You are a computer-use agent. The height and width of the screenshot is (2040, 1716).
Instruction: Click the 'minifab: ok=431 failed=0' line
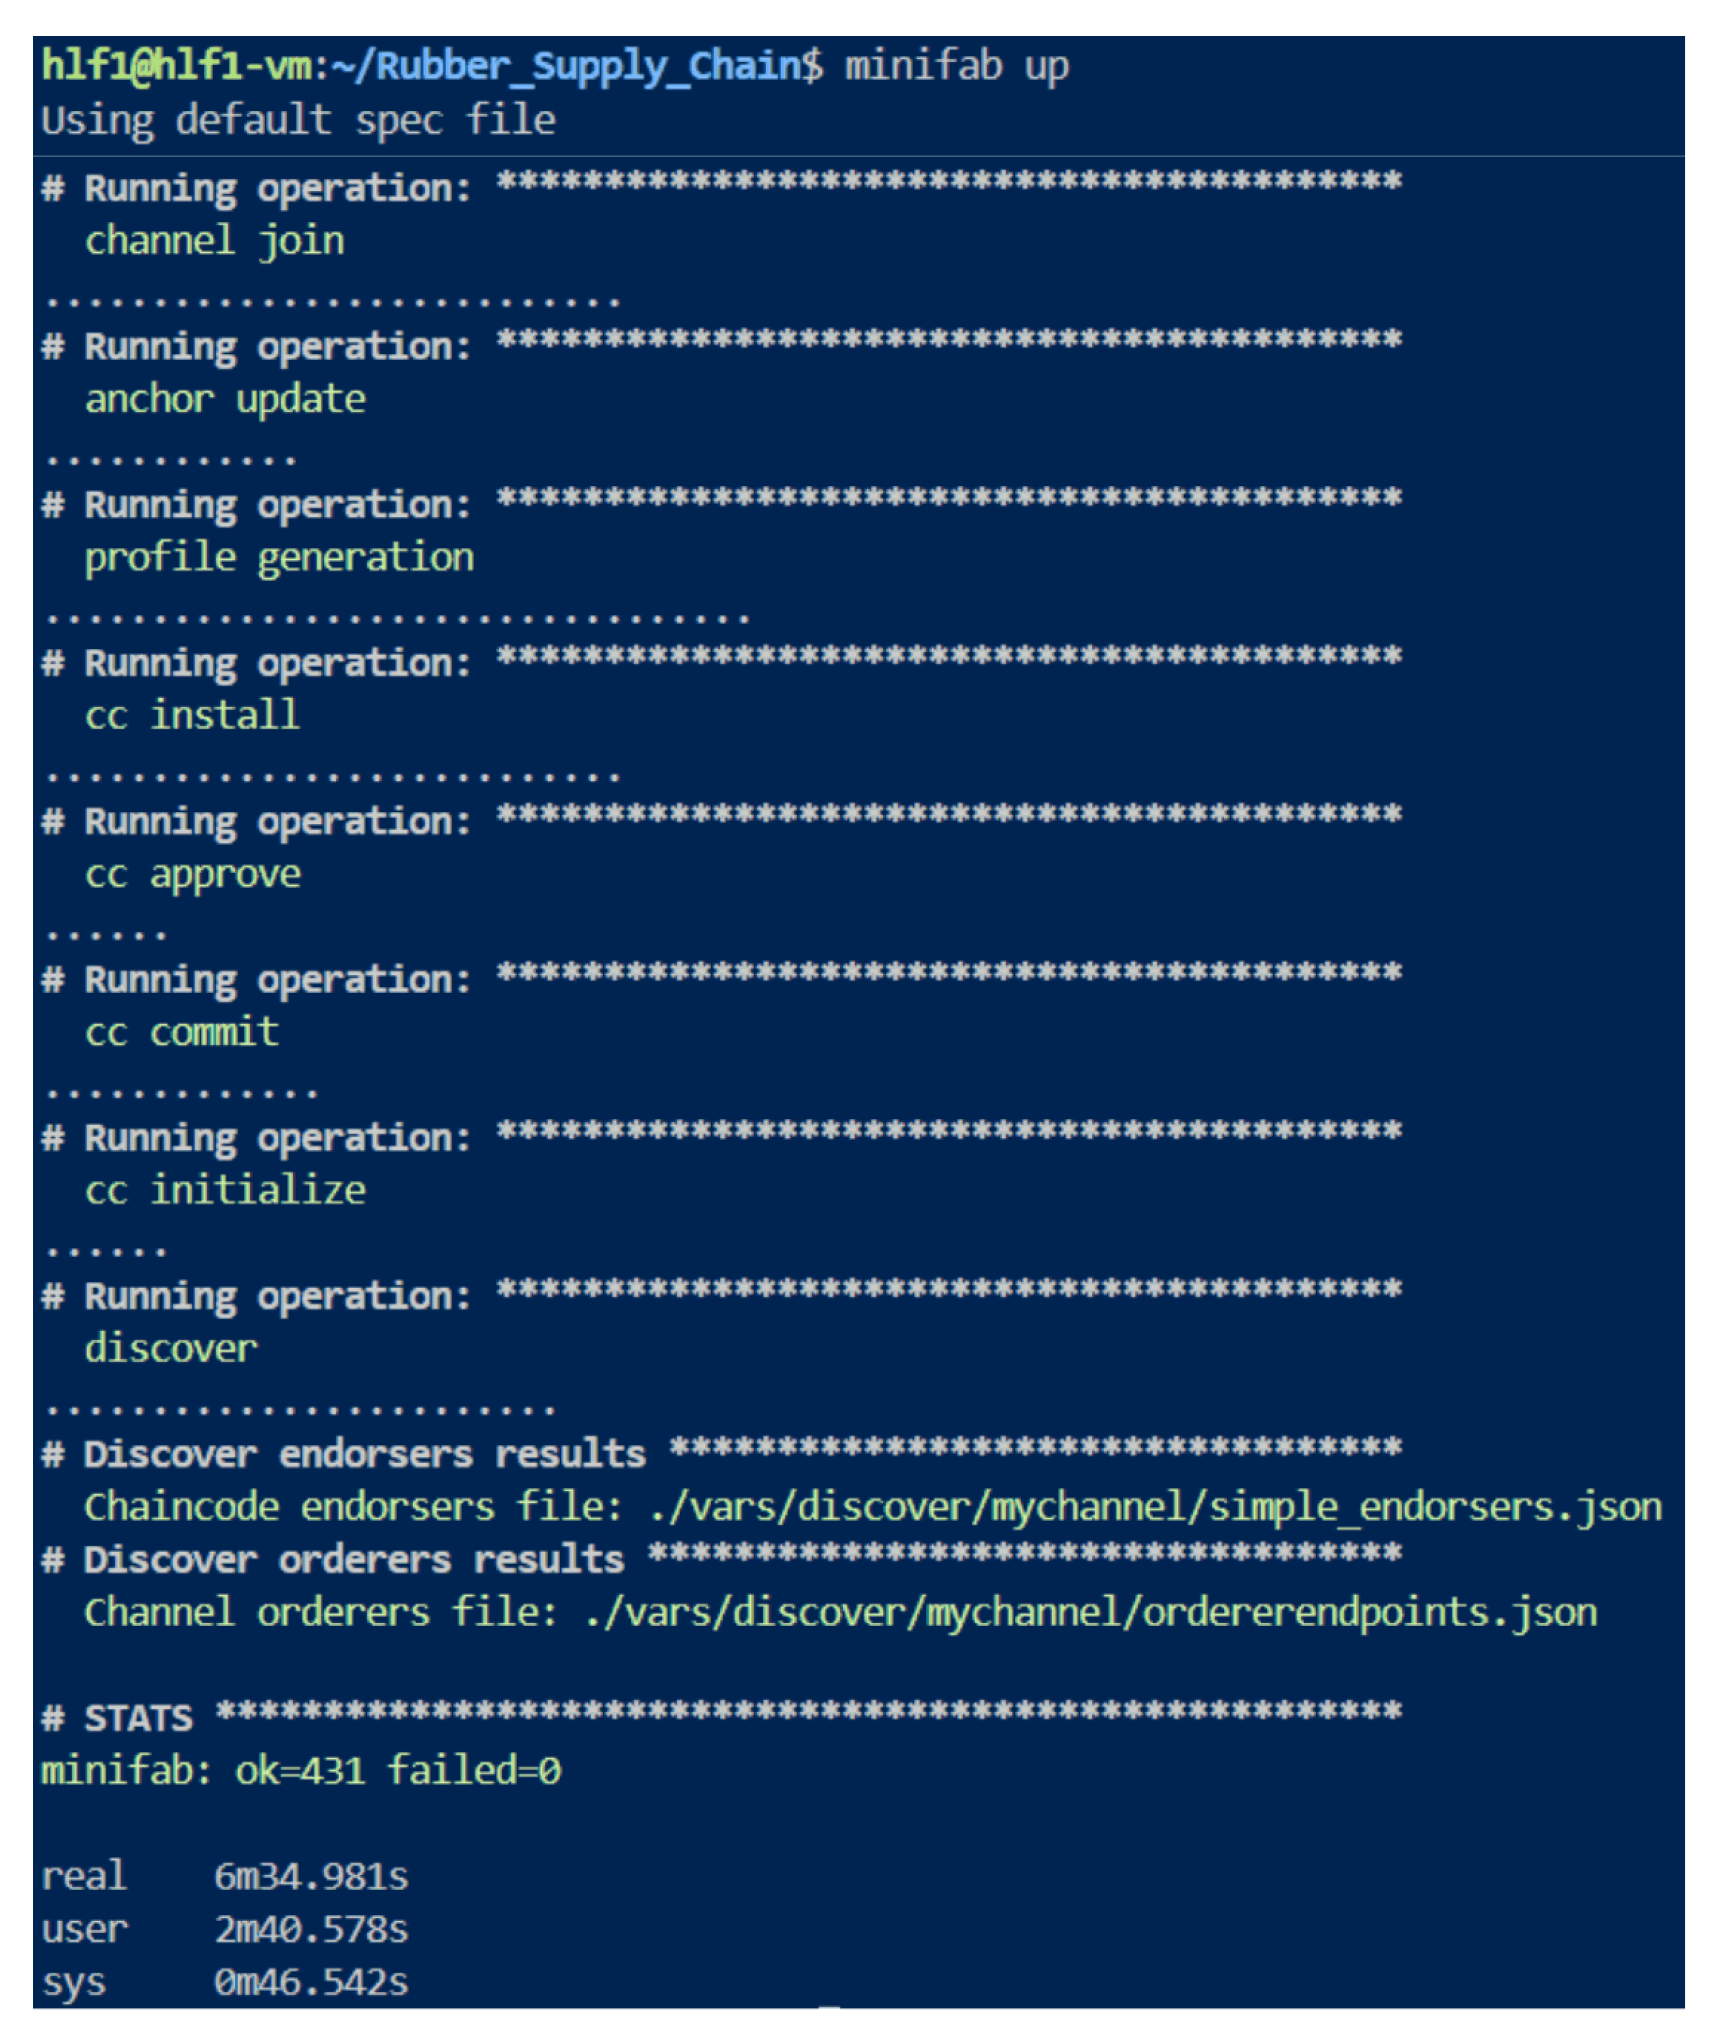(301, 1771)
